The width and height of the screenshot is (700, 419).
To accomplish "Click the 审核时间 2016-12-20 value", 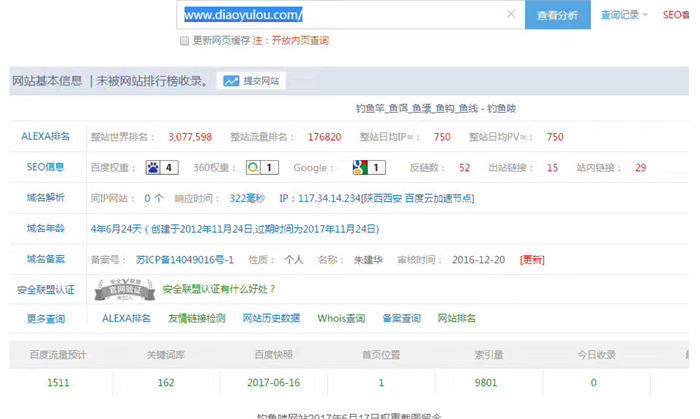I will (479, 260).
